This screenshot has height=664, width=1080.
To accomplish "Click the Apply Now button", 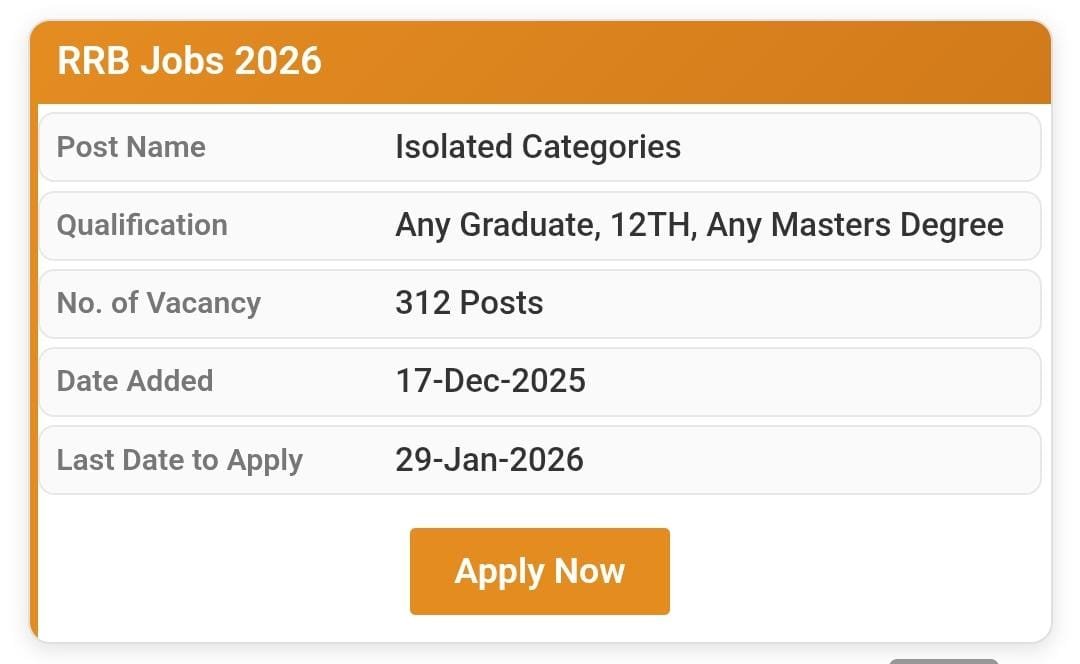I will coord(539,571).
